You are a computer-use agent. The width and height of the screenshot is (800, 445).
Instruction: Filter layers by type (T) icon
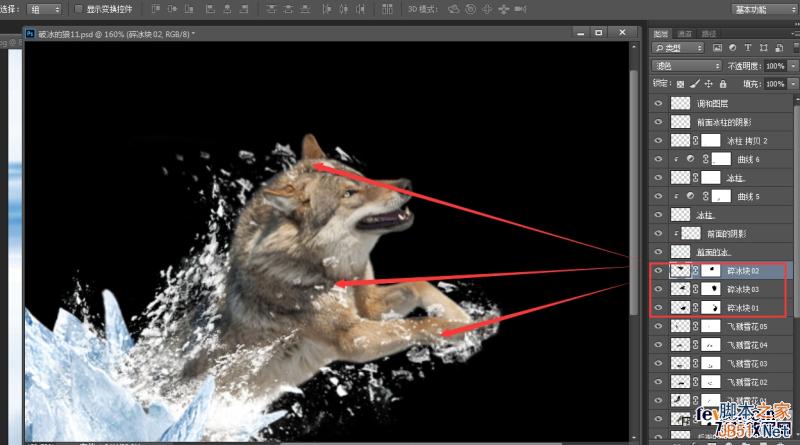(x=748, y=48)
